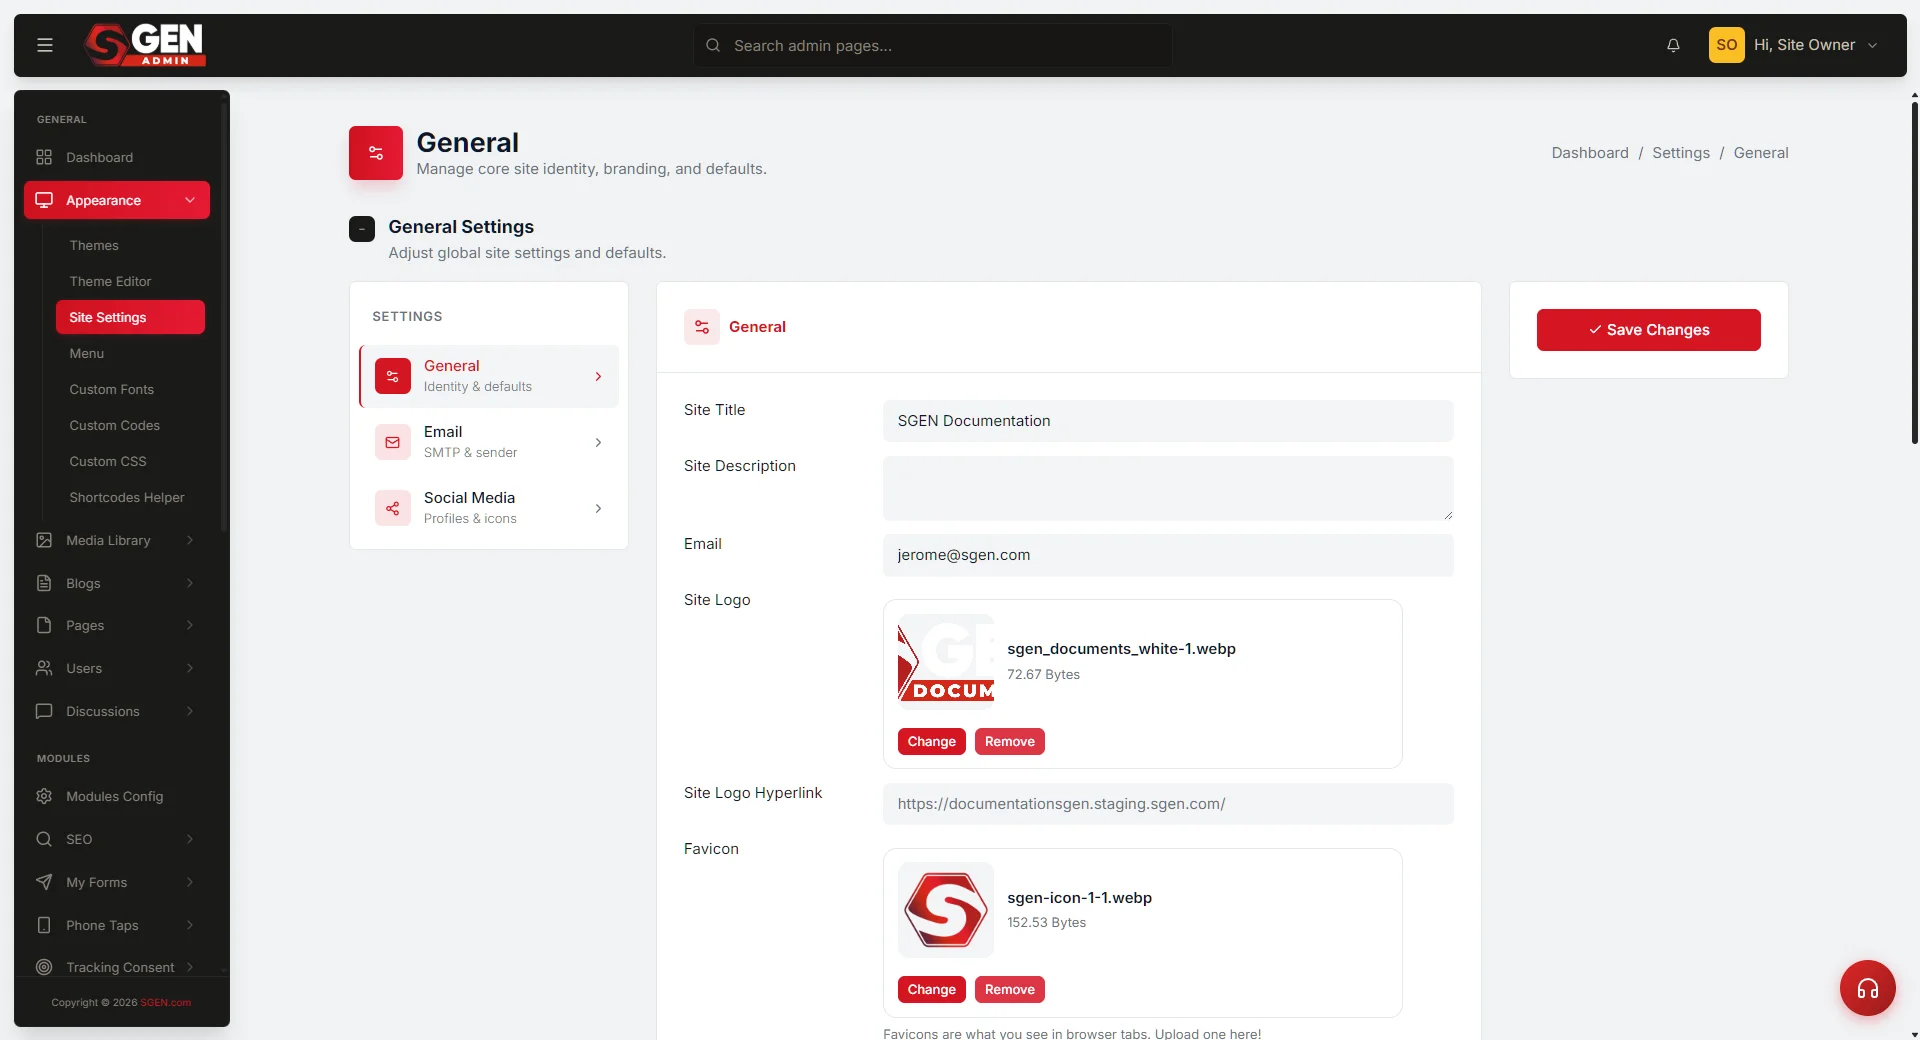Screen dimensions: 1920x1040
Task: Click the red General page header icon
Action: coord(376,153)
